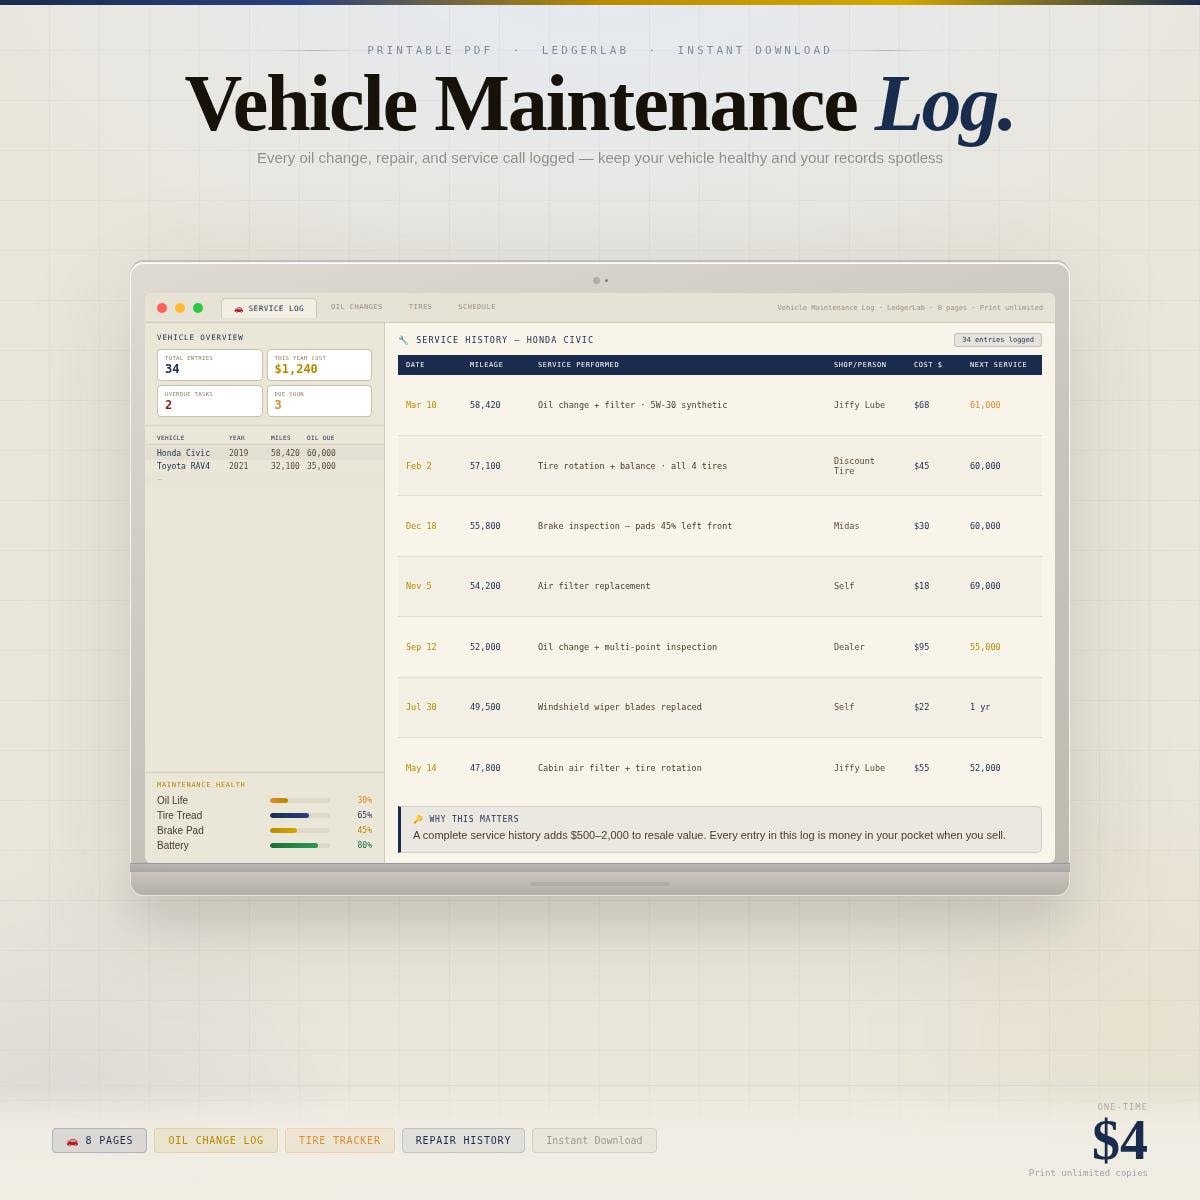Click the $68 cost cell

pos(921,405)
